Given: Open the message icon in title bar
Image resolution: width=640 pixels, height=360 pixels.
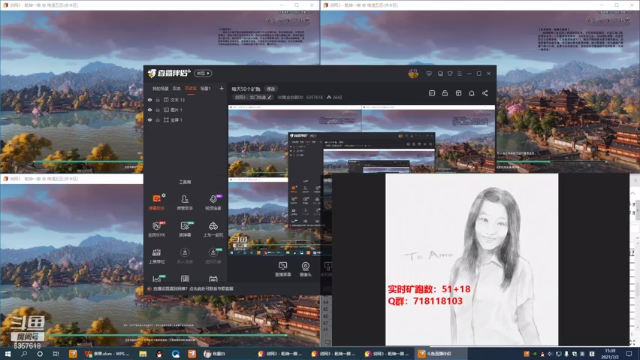Looking at the screenshot, I should click(x=429, y=73).
